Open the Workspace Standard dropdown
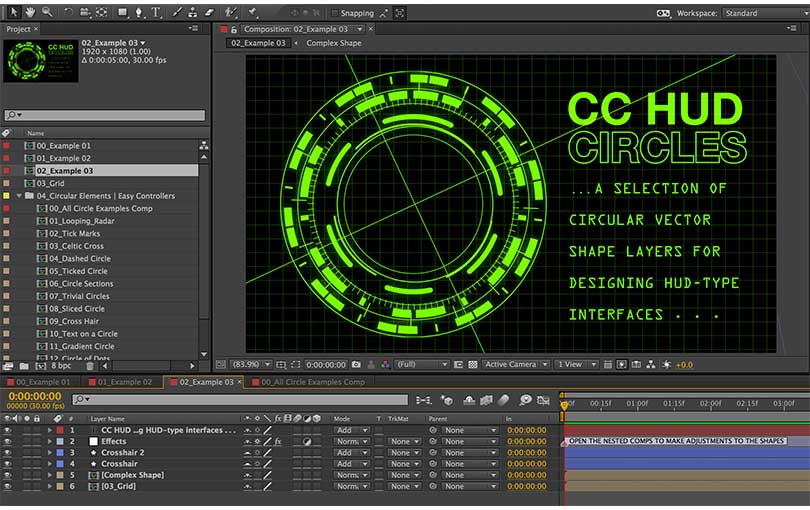 [x=765, y=13]
